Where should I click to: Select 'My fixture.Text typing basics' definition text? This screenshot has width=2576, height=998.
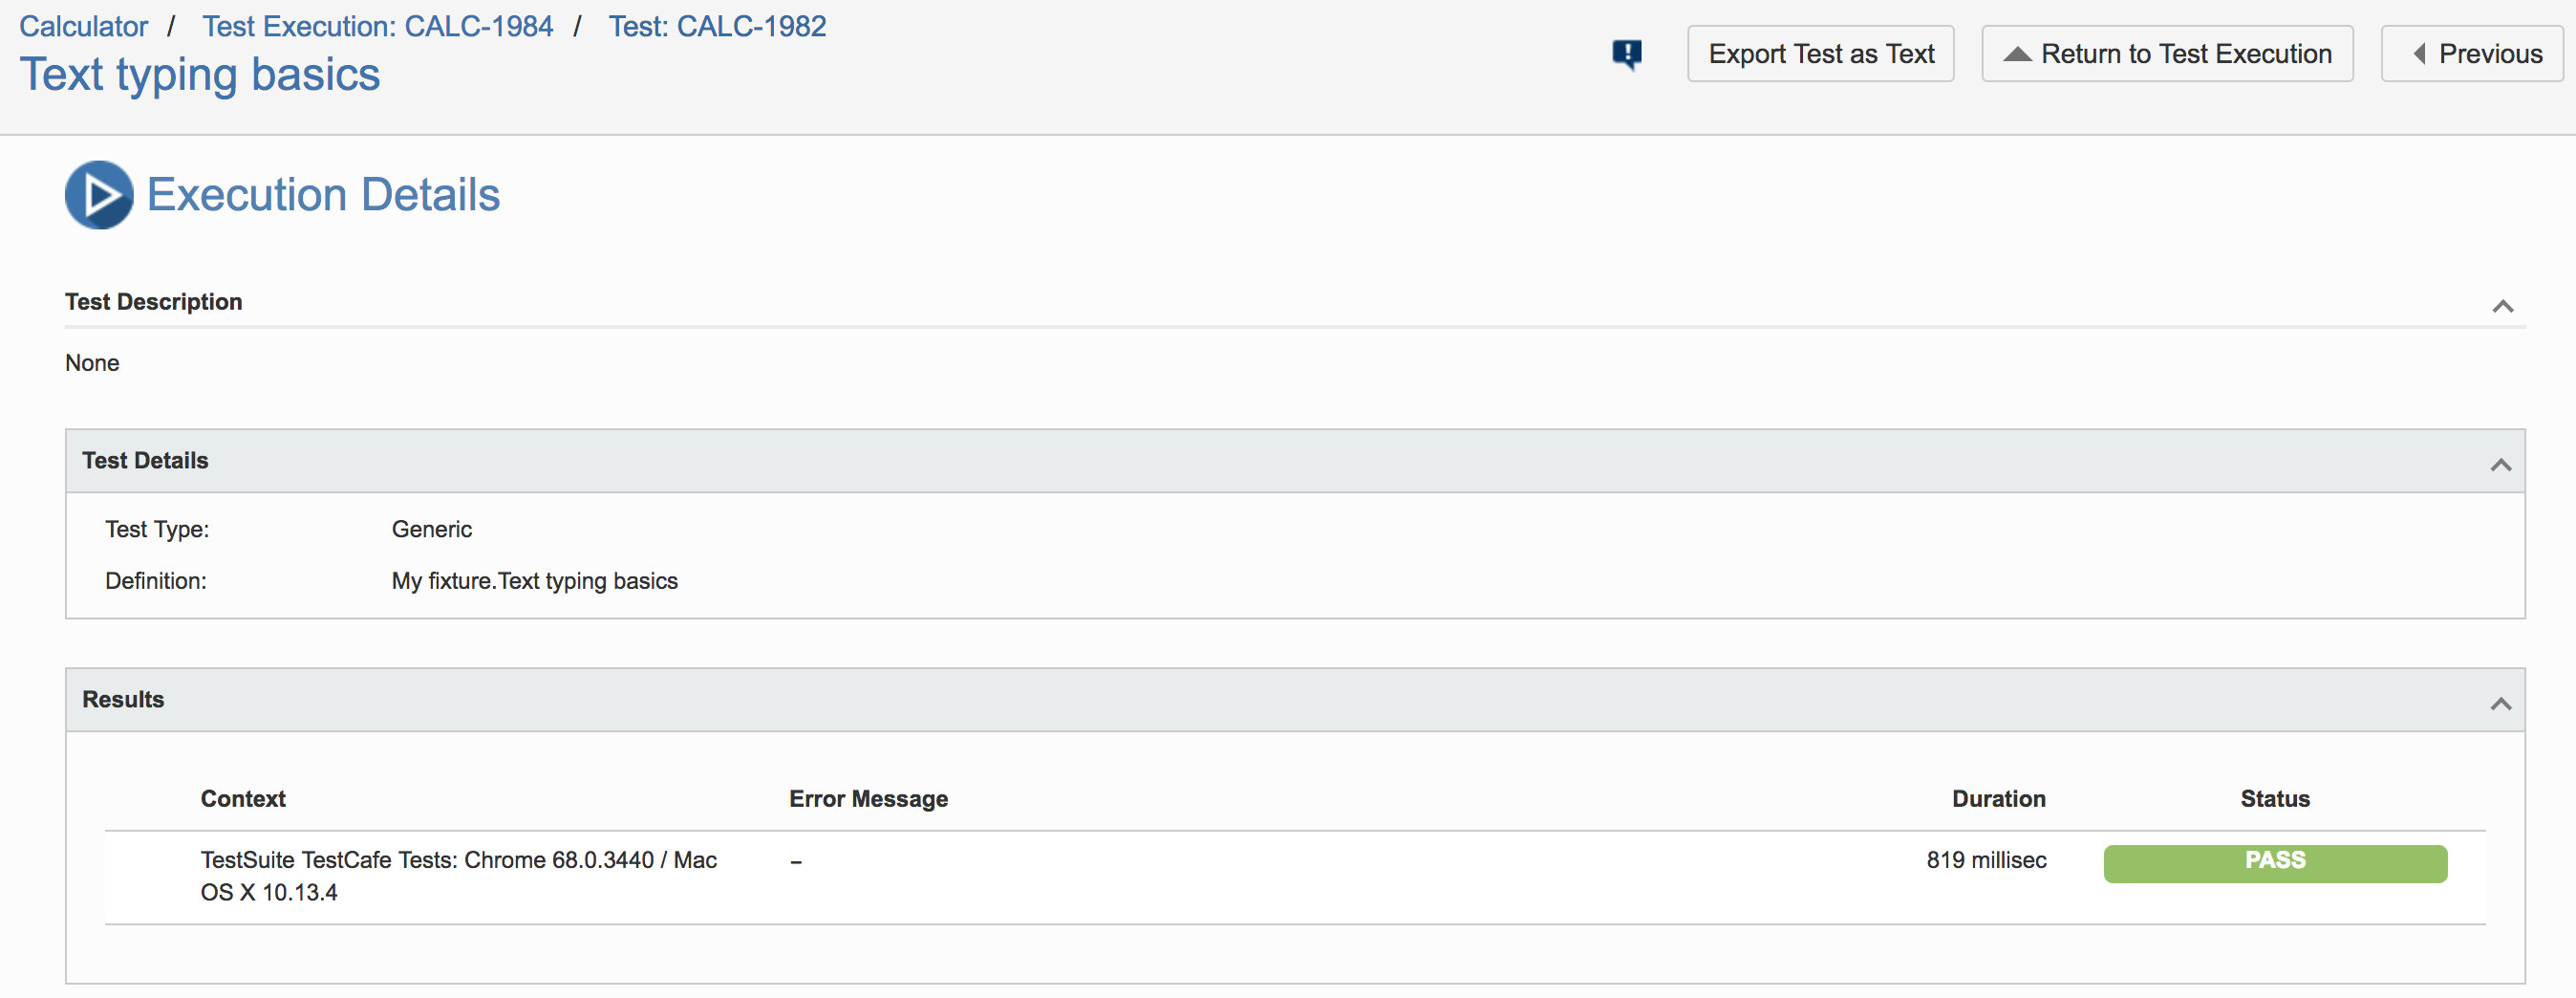click(535, 581)
